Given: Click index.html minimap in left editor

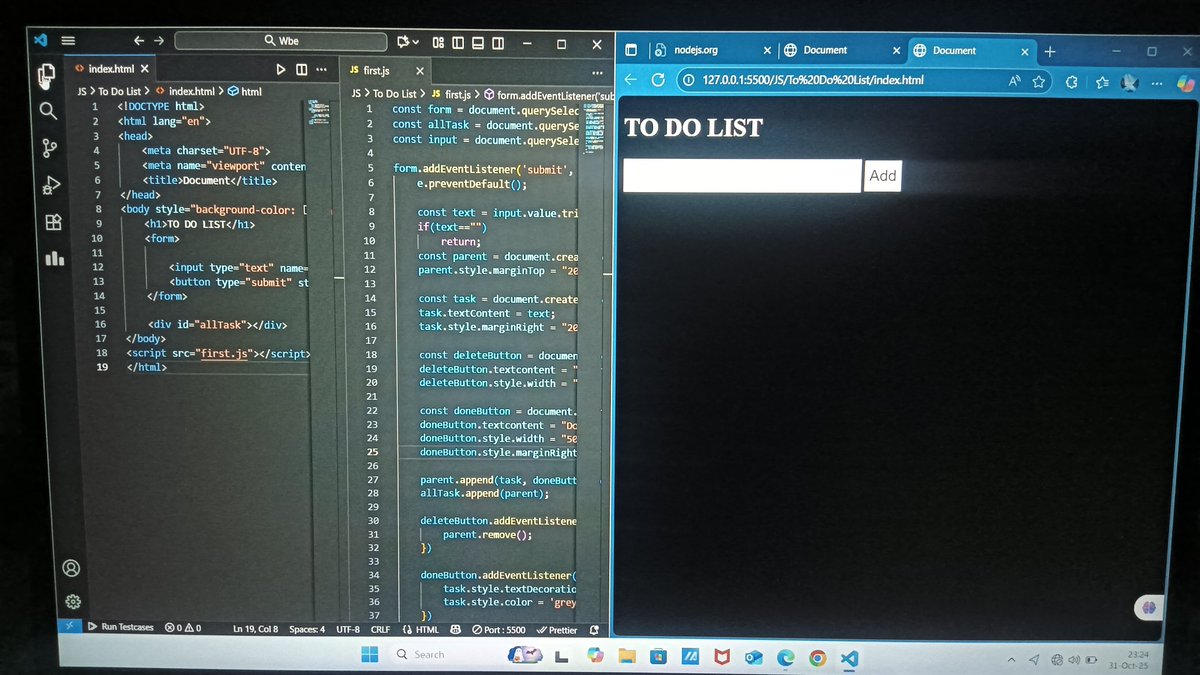Looking at the screenshot, I should click(x=320, y=112).
